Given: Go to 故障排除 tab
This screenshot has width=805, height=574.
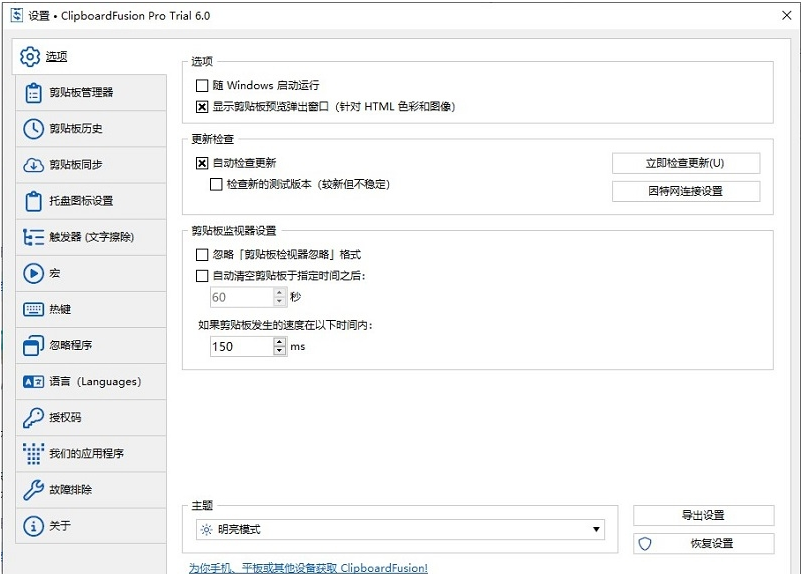Looking at the screenshot, I should [91, 490].
